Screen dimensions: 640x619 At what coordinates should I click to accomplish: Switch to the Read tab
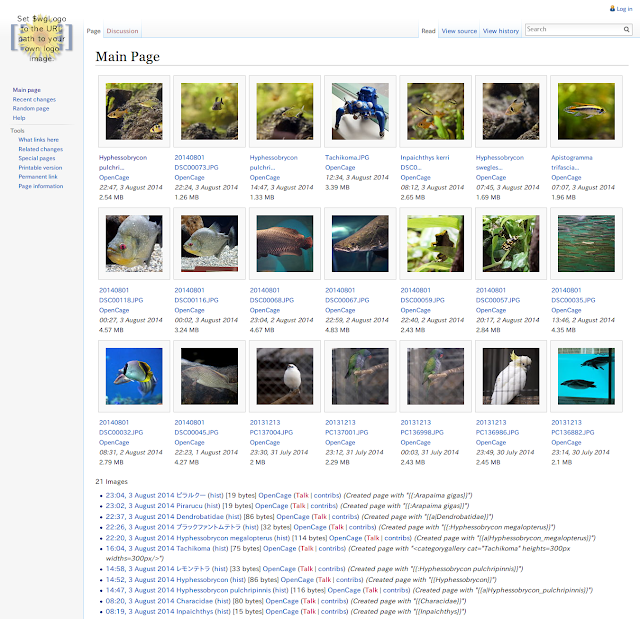coord(428,31)
